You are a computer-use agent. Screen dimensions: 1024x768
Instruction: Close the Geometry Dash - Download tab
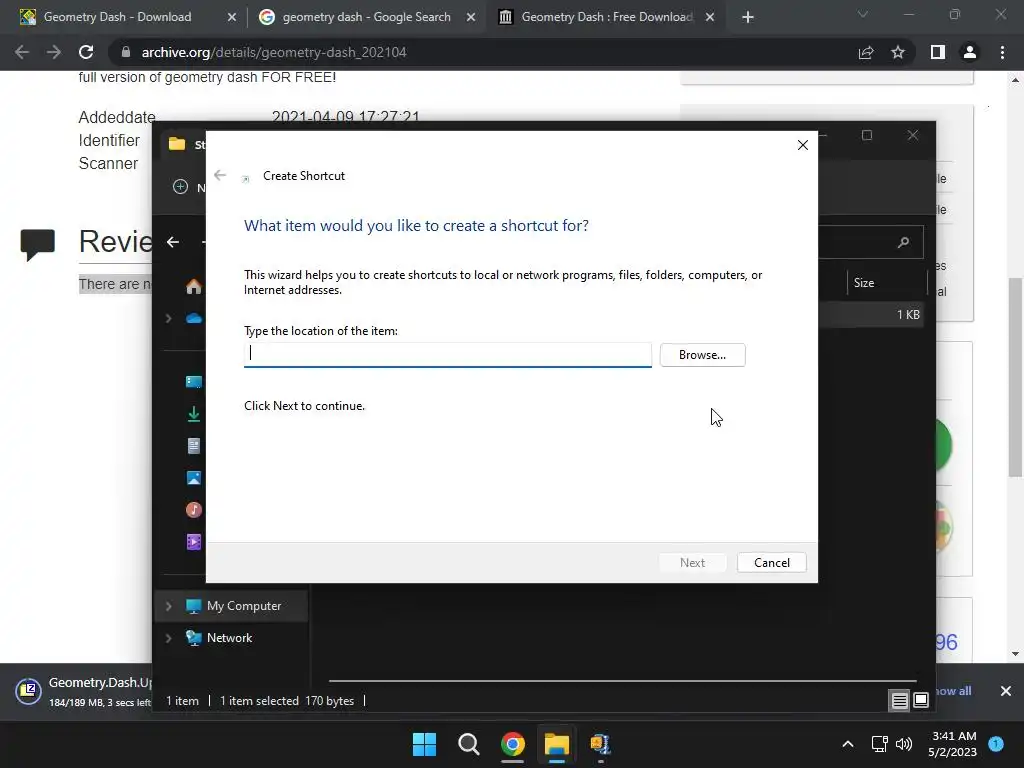[231, 18]
